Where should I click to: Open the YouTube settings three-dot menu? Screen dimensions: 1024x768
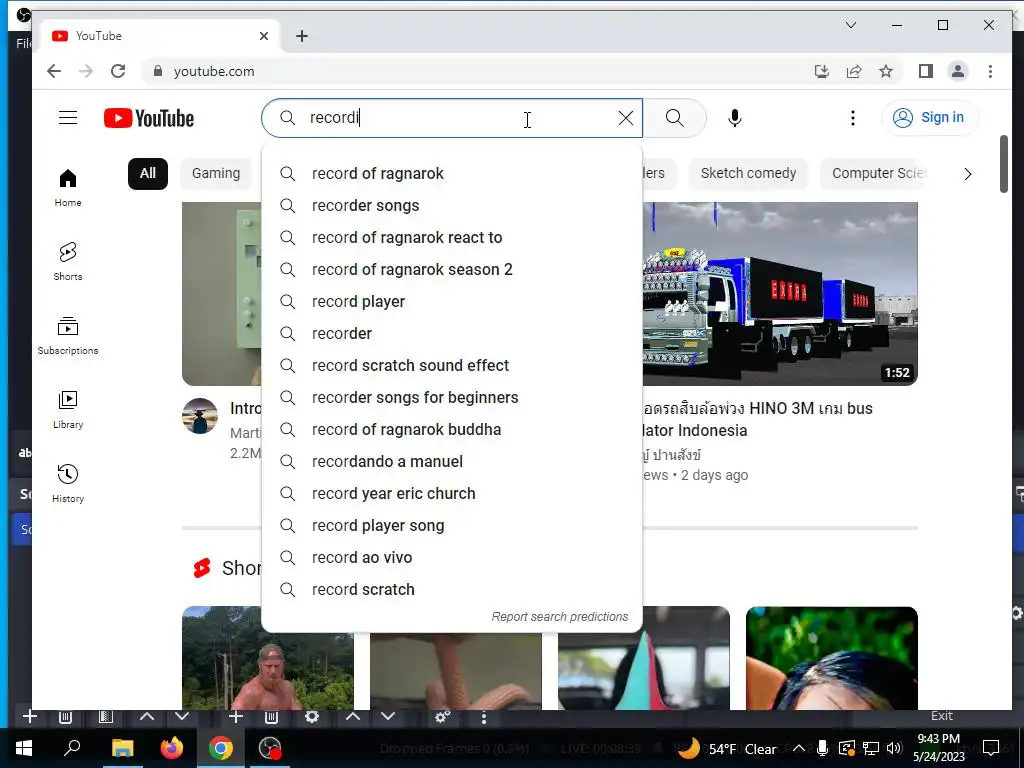tap(853, 118)
